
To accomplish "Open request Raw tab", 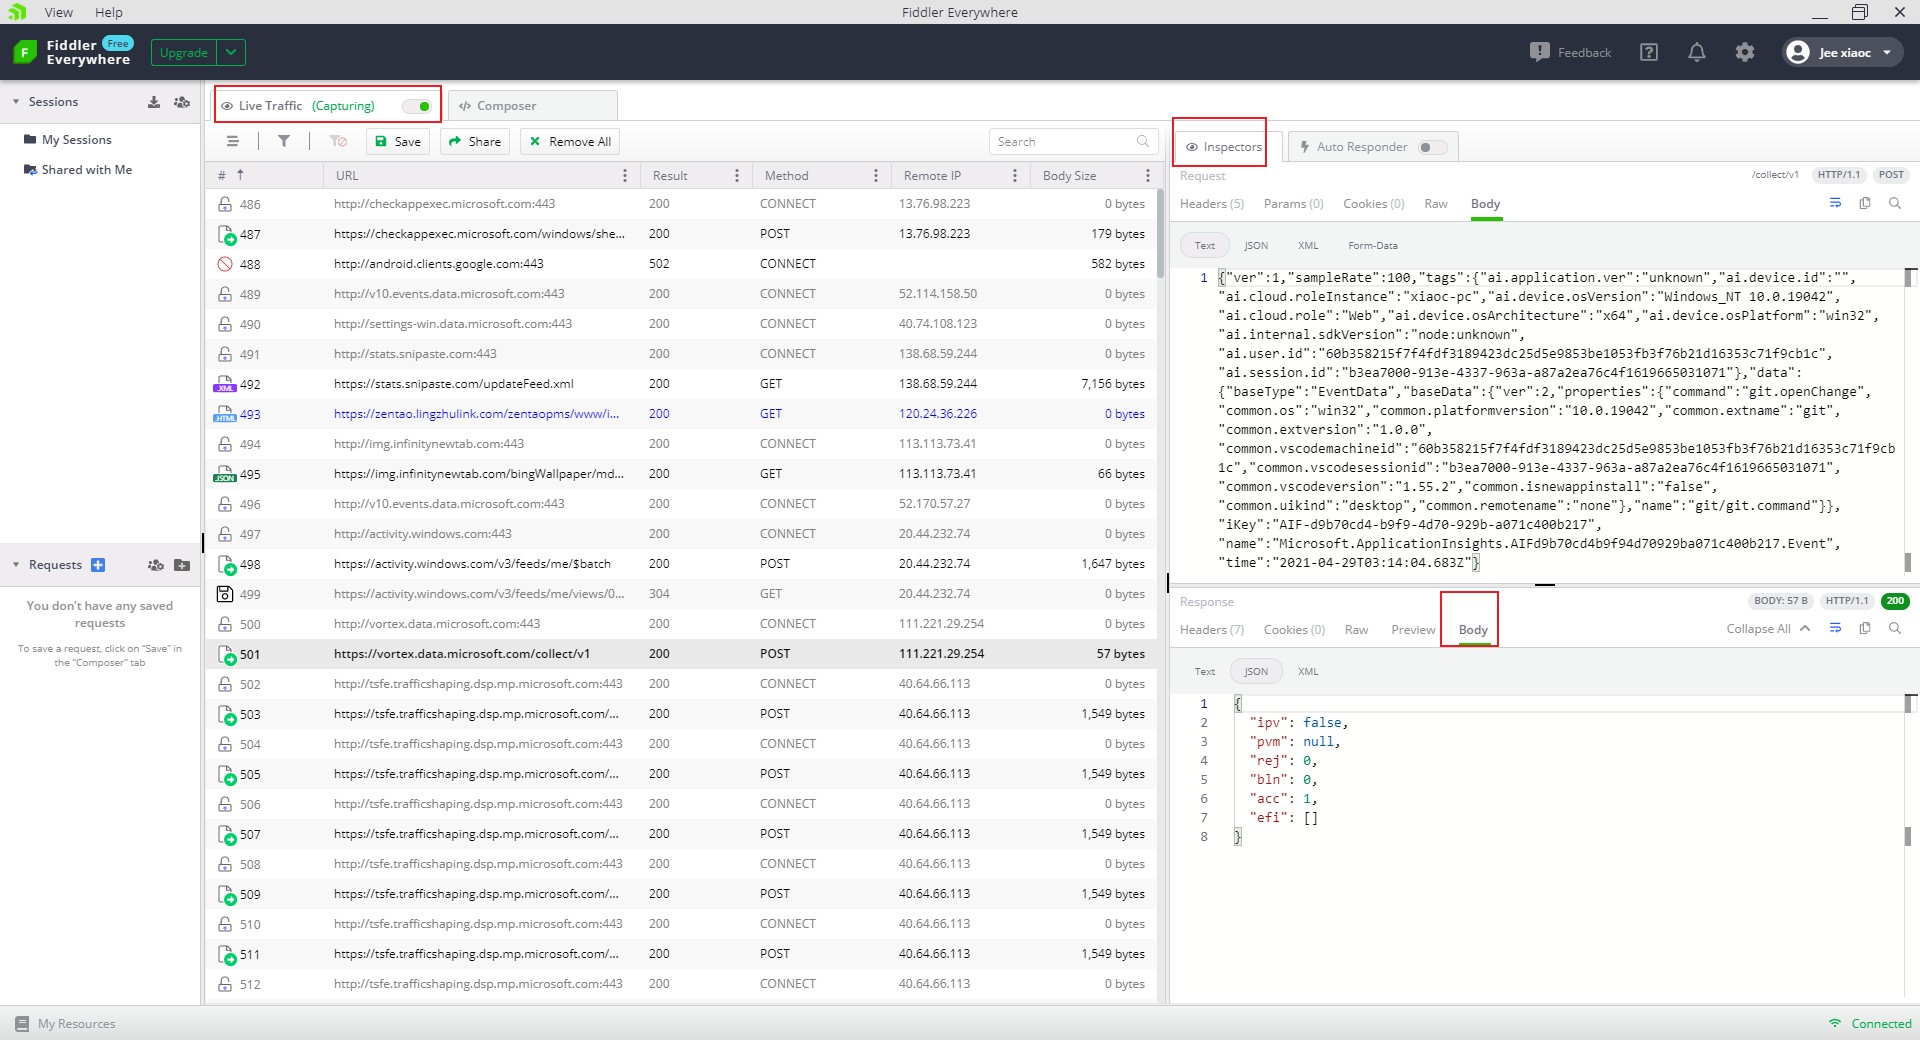I will point(1436,203).
